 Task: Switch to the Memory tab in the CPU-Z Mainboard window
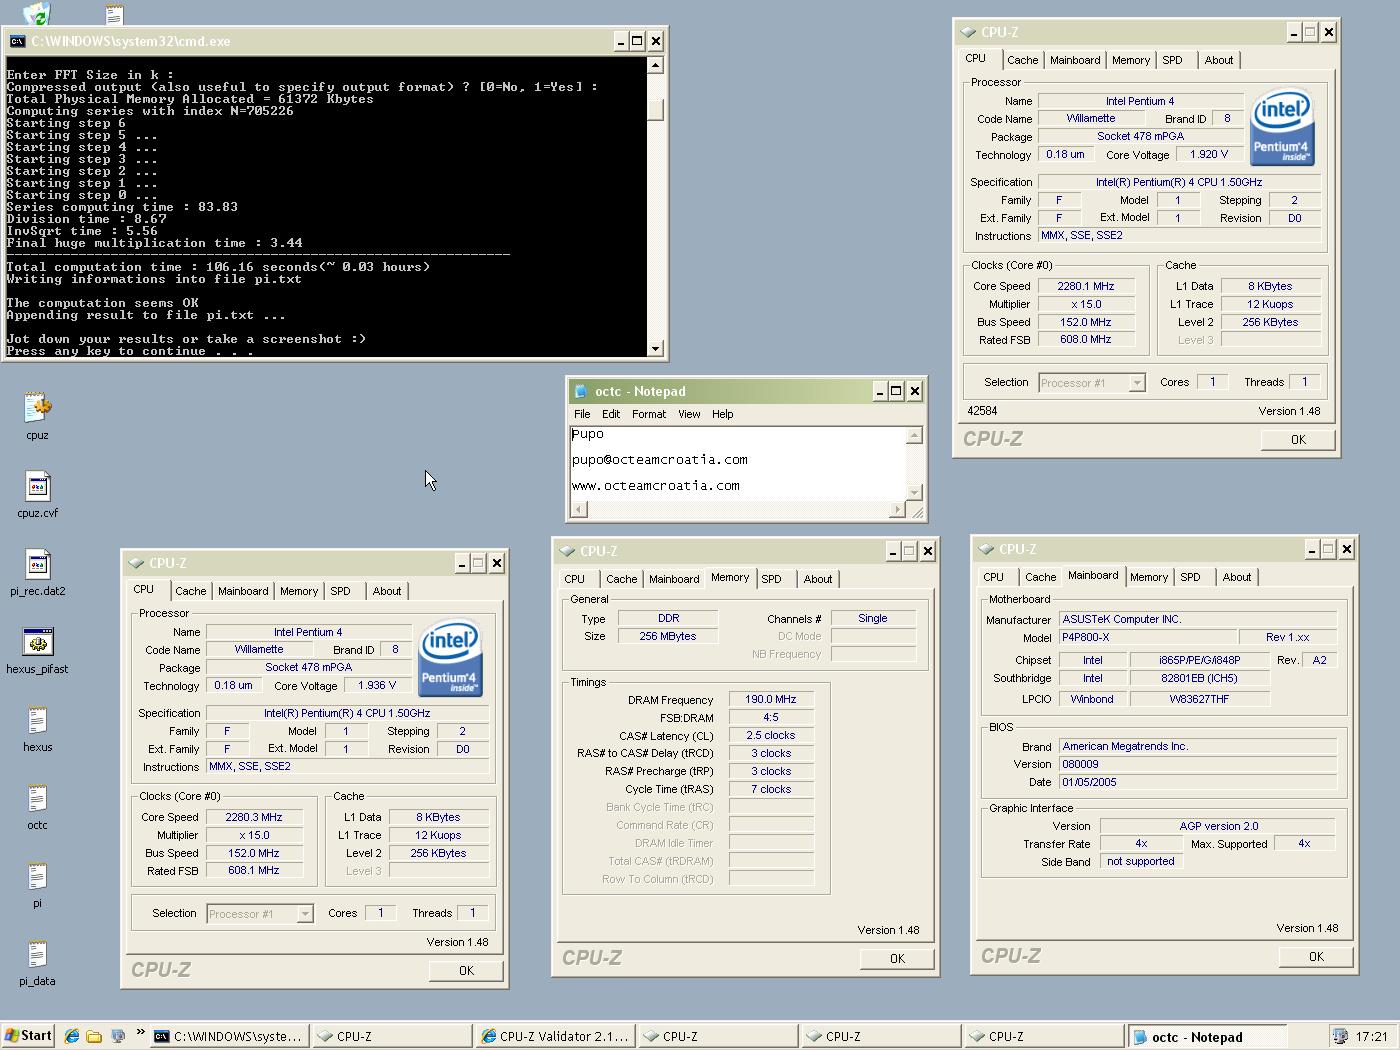[x=1149, y=577]
